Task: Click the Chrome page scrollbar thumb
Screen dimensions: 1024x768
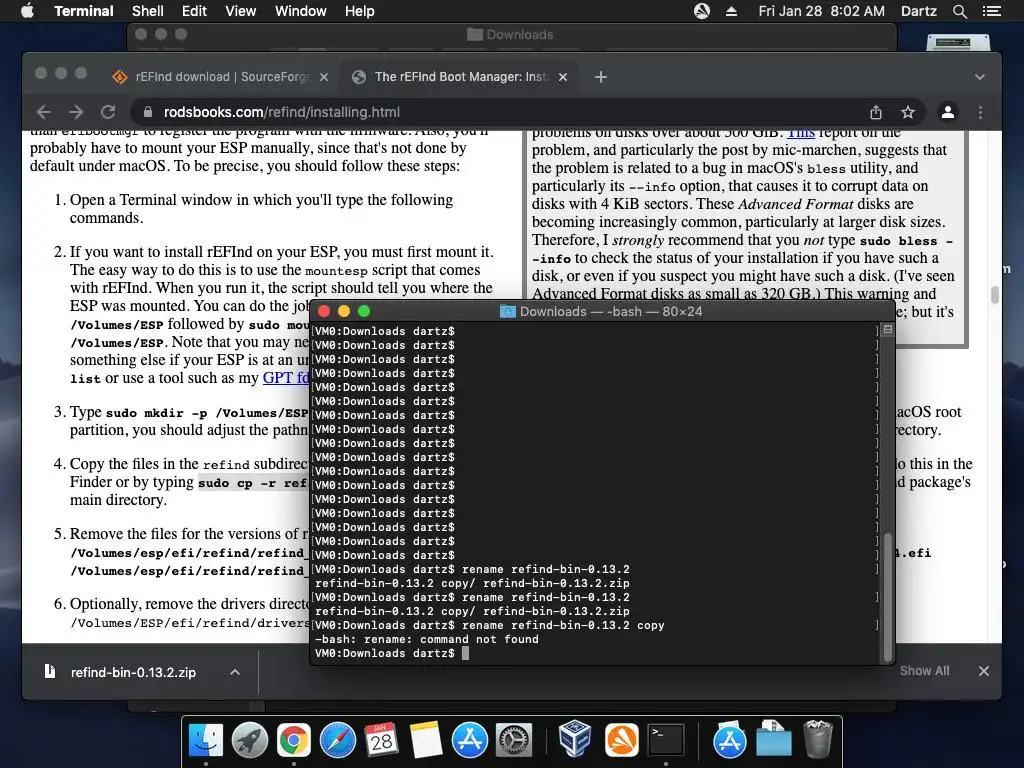Action: (995, 295)
